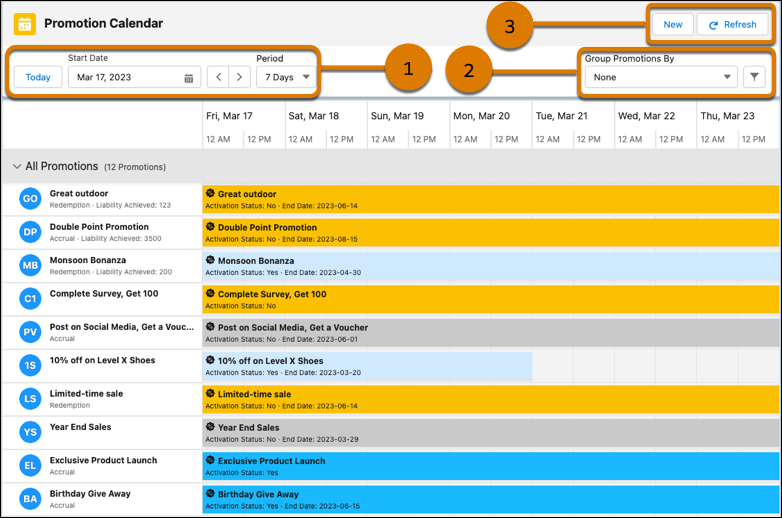Go to next period with right arrow
Viewport: 782px width, 518px height.
click(239, 77)
